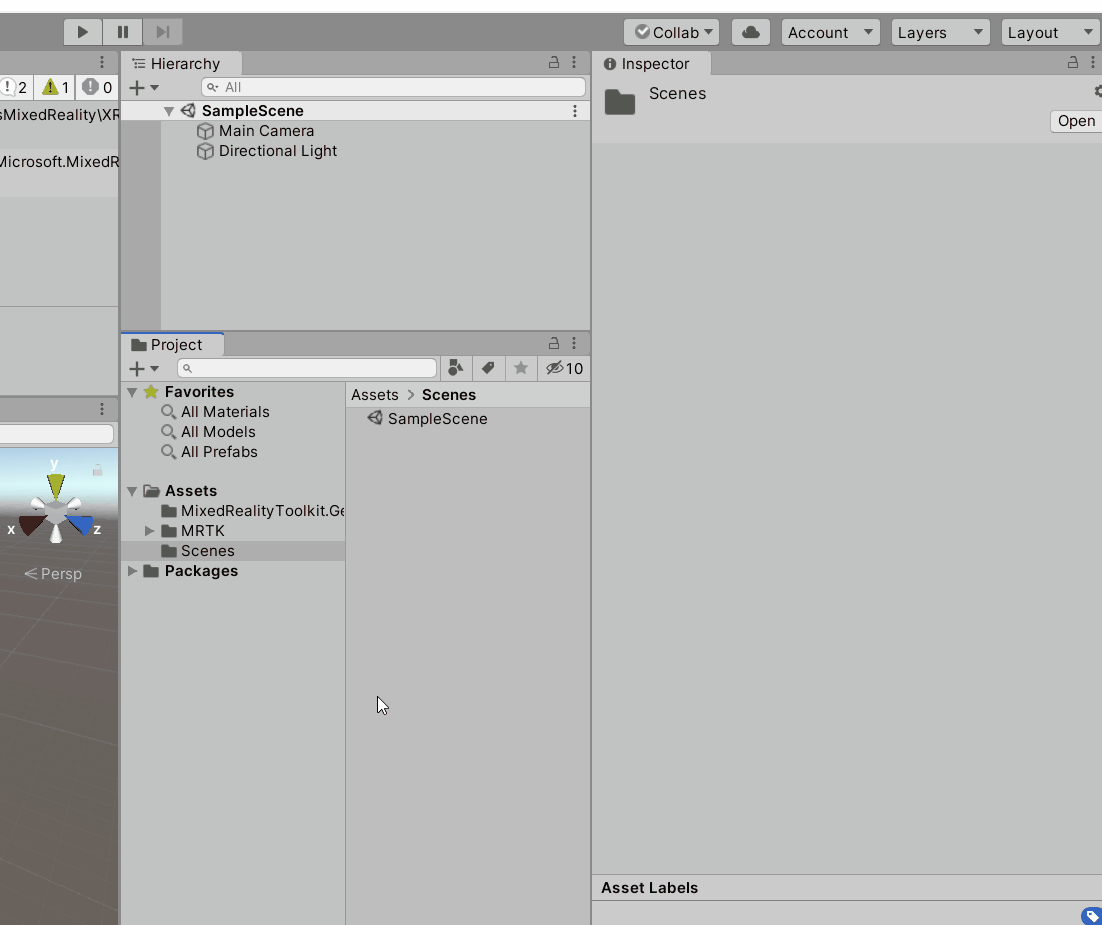Viewport: 1102px width, 925px height.
Task: Click the Search by Label tag icon
Action: [x=488, y=368]
